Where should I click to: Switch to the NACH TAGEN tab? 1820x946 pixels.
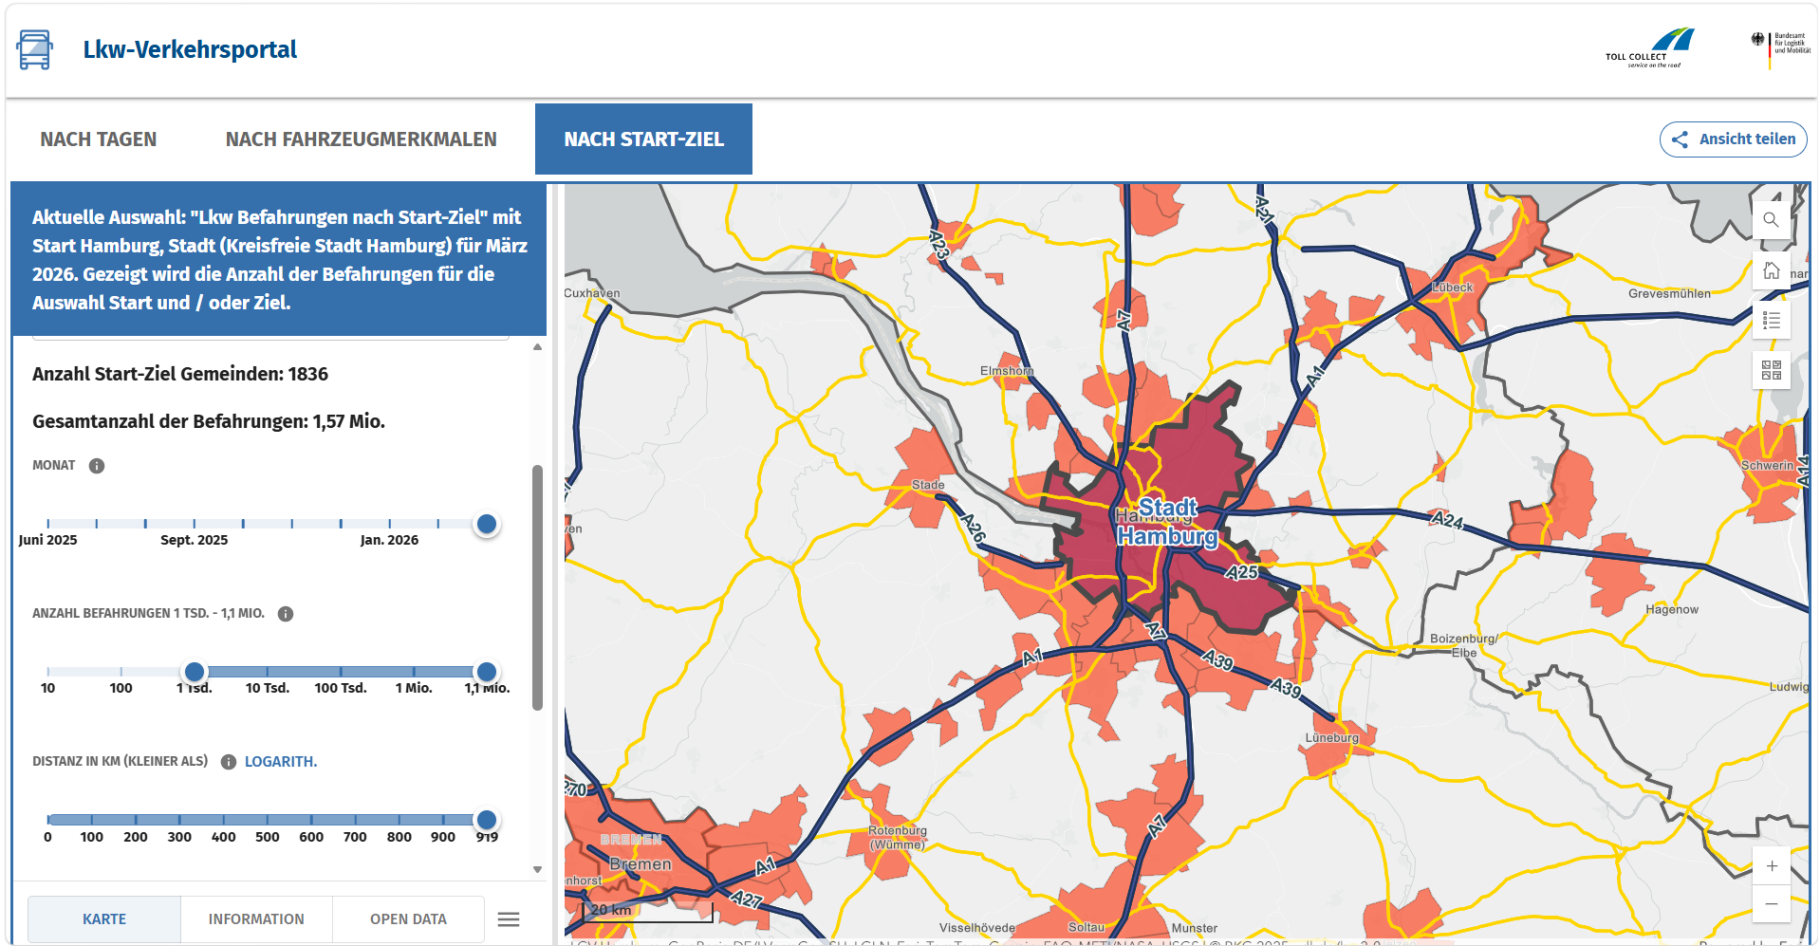[98, 139]
